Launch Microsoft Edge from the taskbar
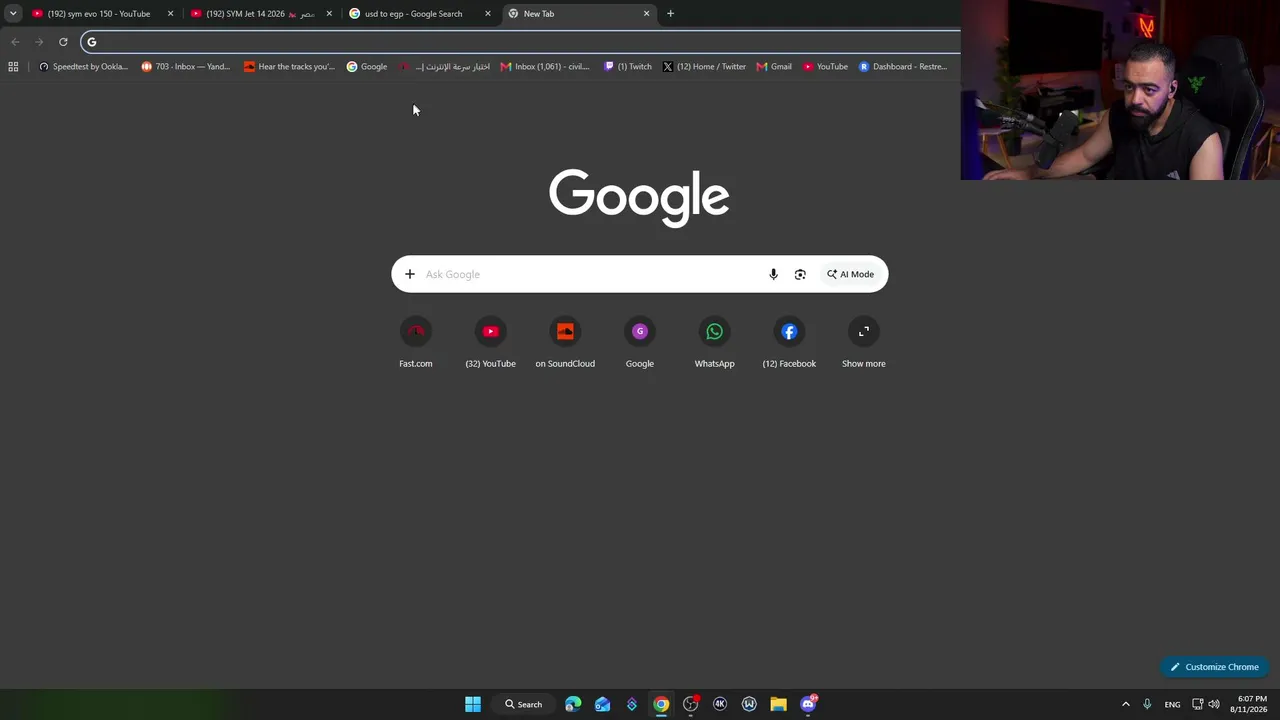This screenshot has height=720, width=1280. coord(573,704)
